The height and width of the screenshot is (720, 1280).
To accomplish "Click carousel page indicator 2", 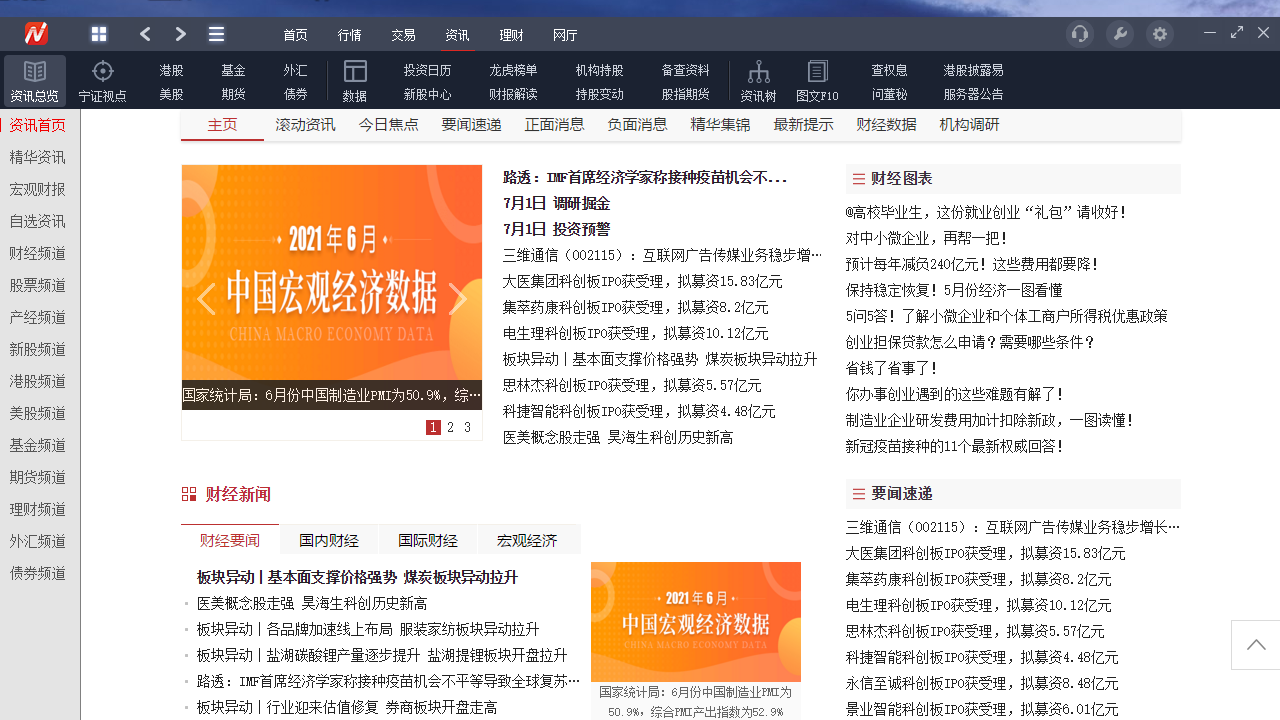I will (450, 427).
